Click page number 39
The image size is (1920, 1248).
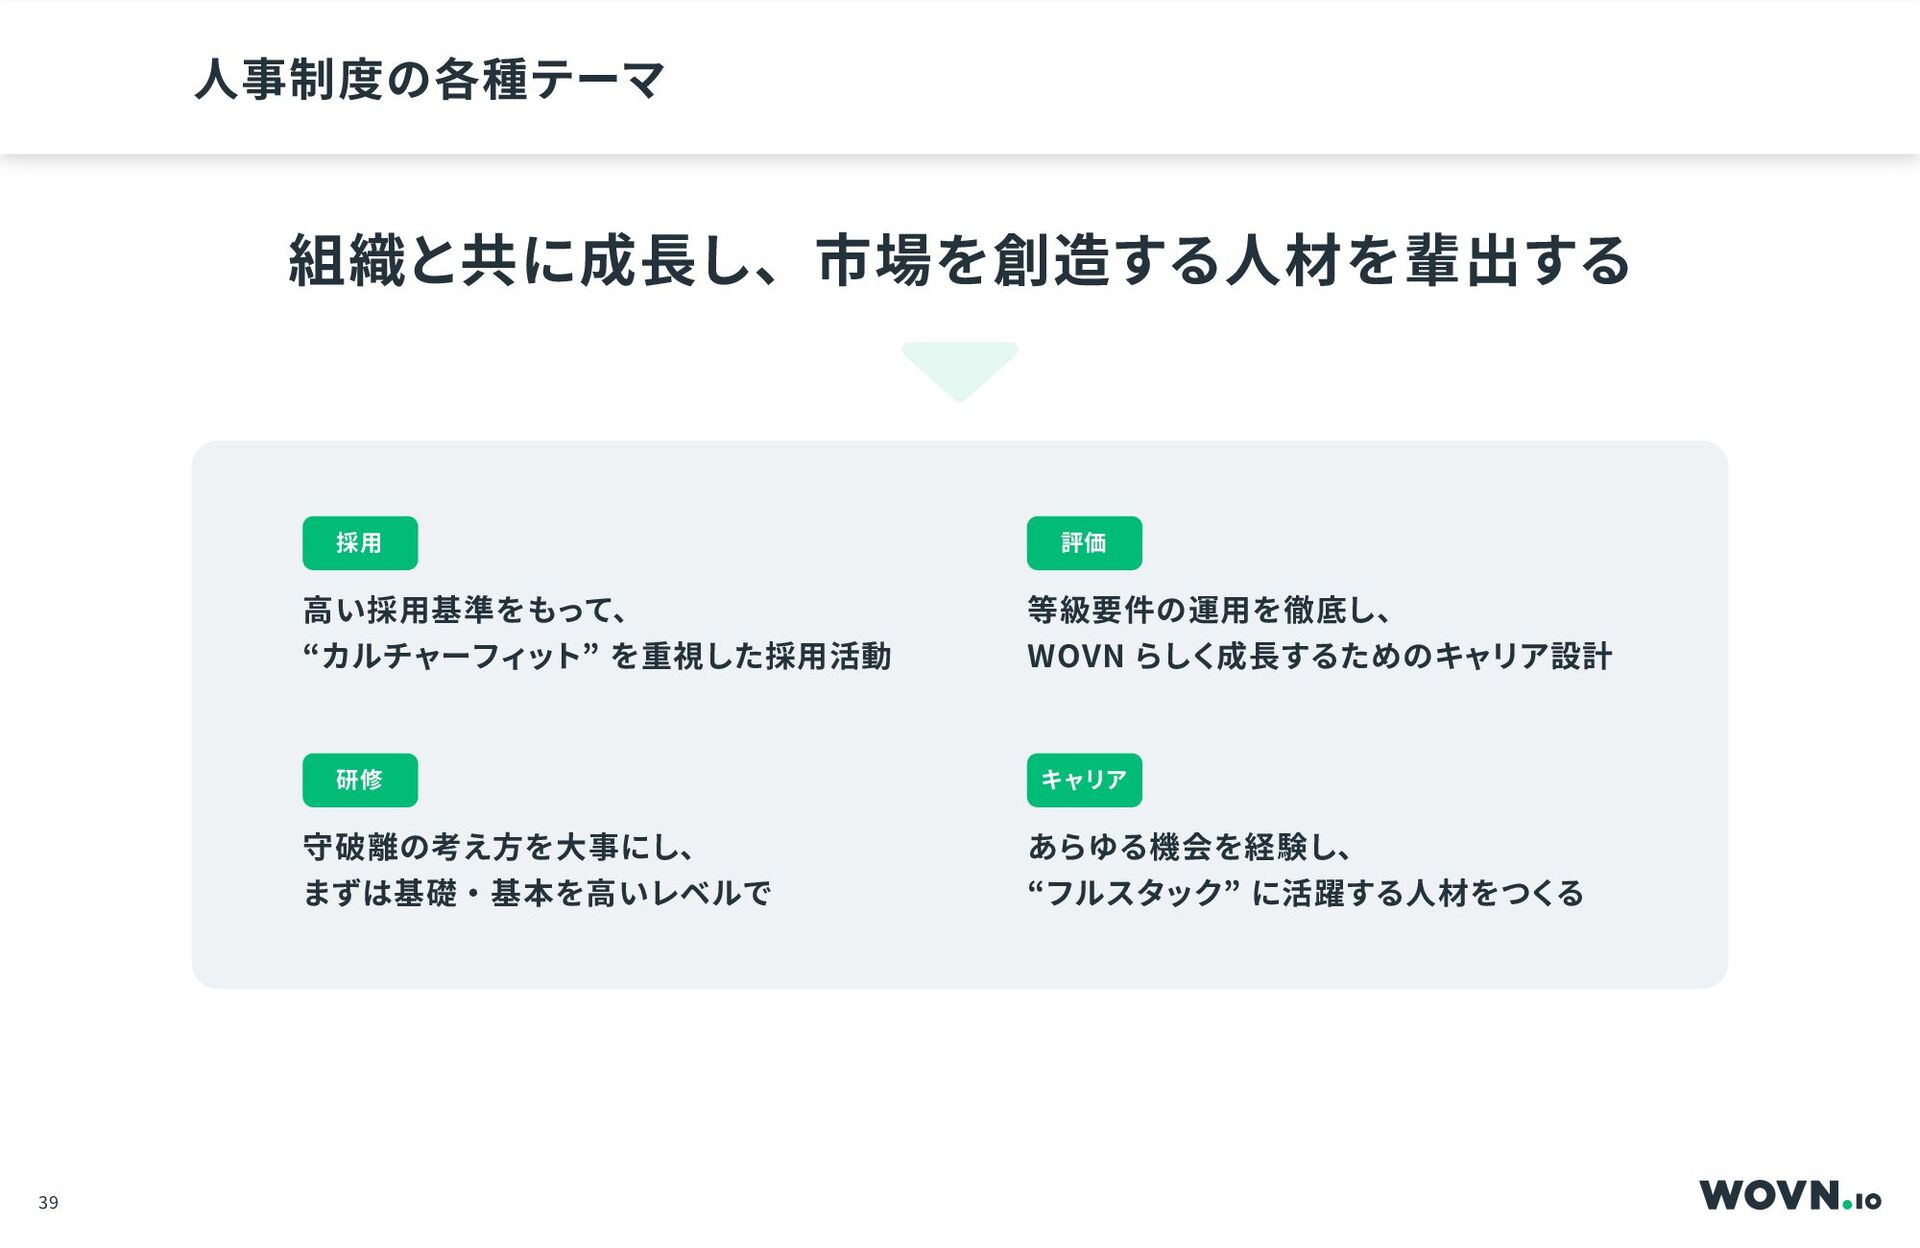click(48, 1203)
